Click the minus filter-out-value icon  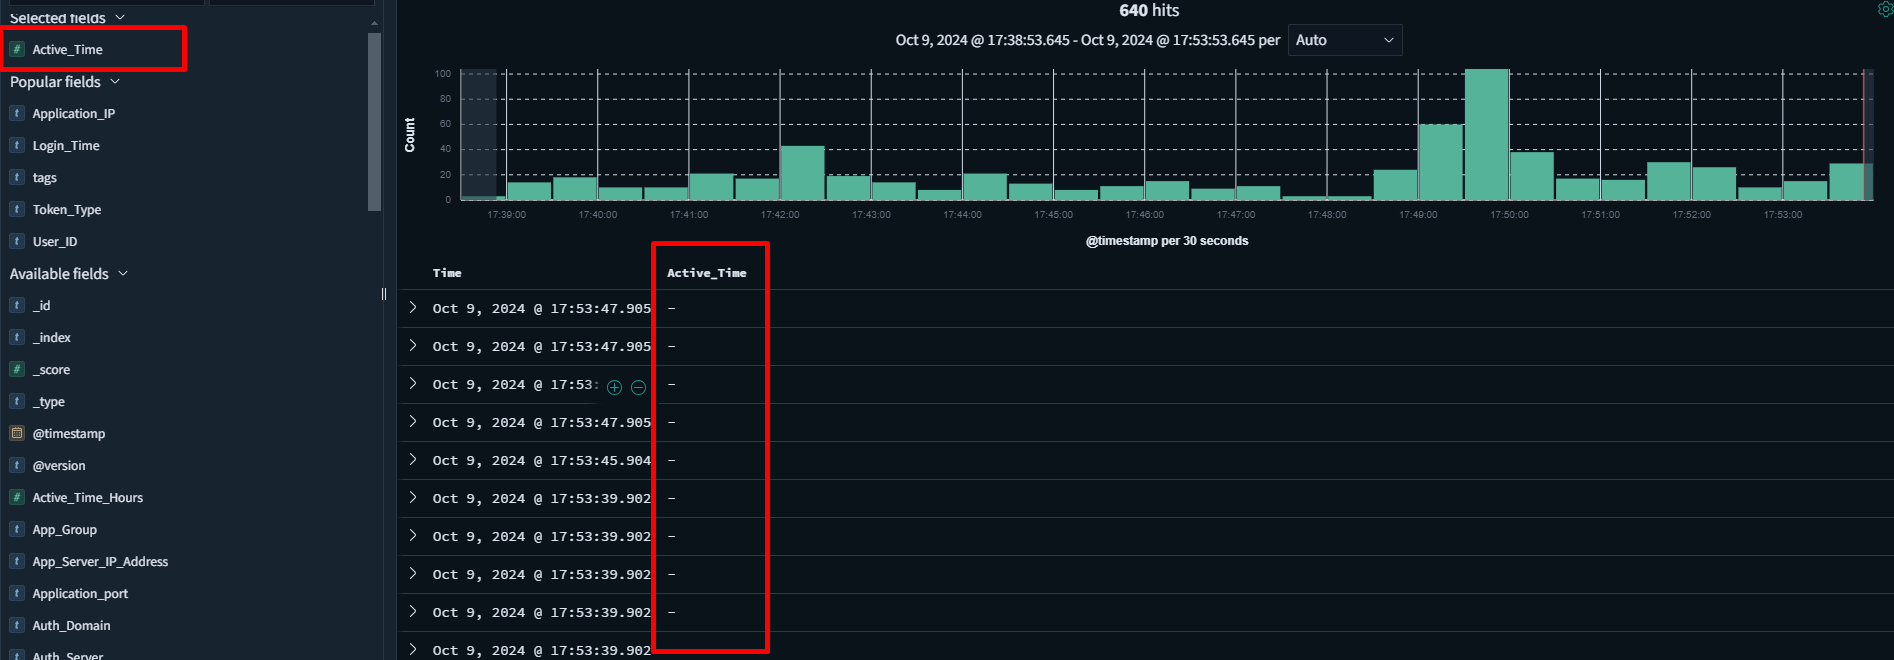click(638, 387)
